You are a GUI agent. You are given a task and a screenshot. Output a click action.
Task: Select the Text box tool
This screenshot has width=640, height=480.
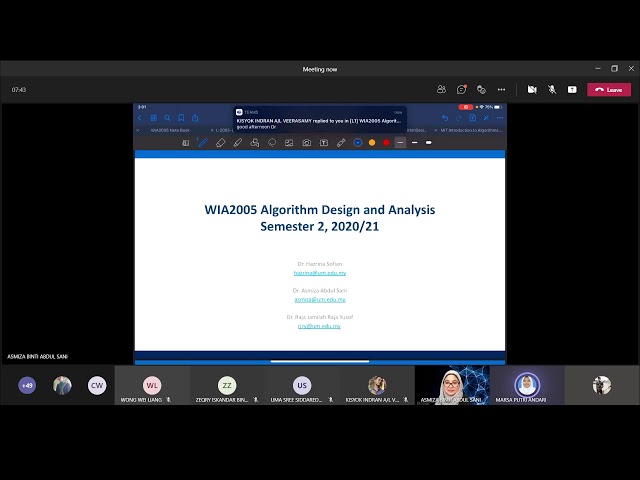[x=324, y=142]
